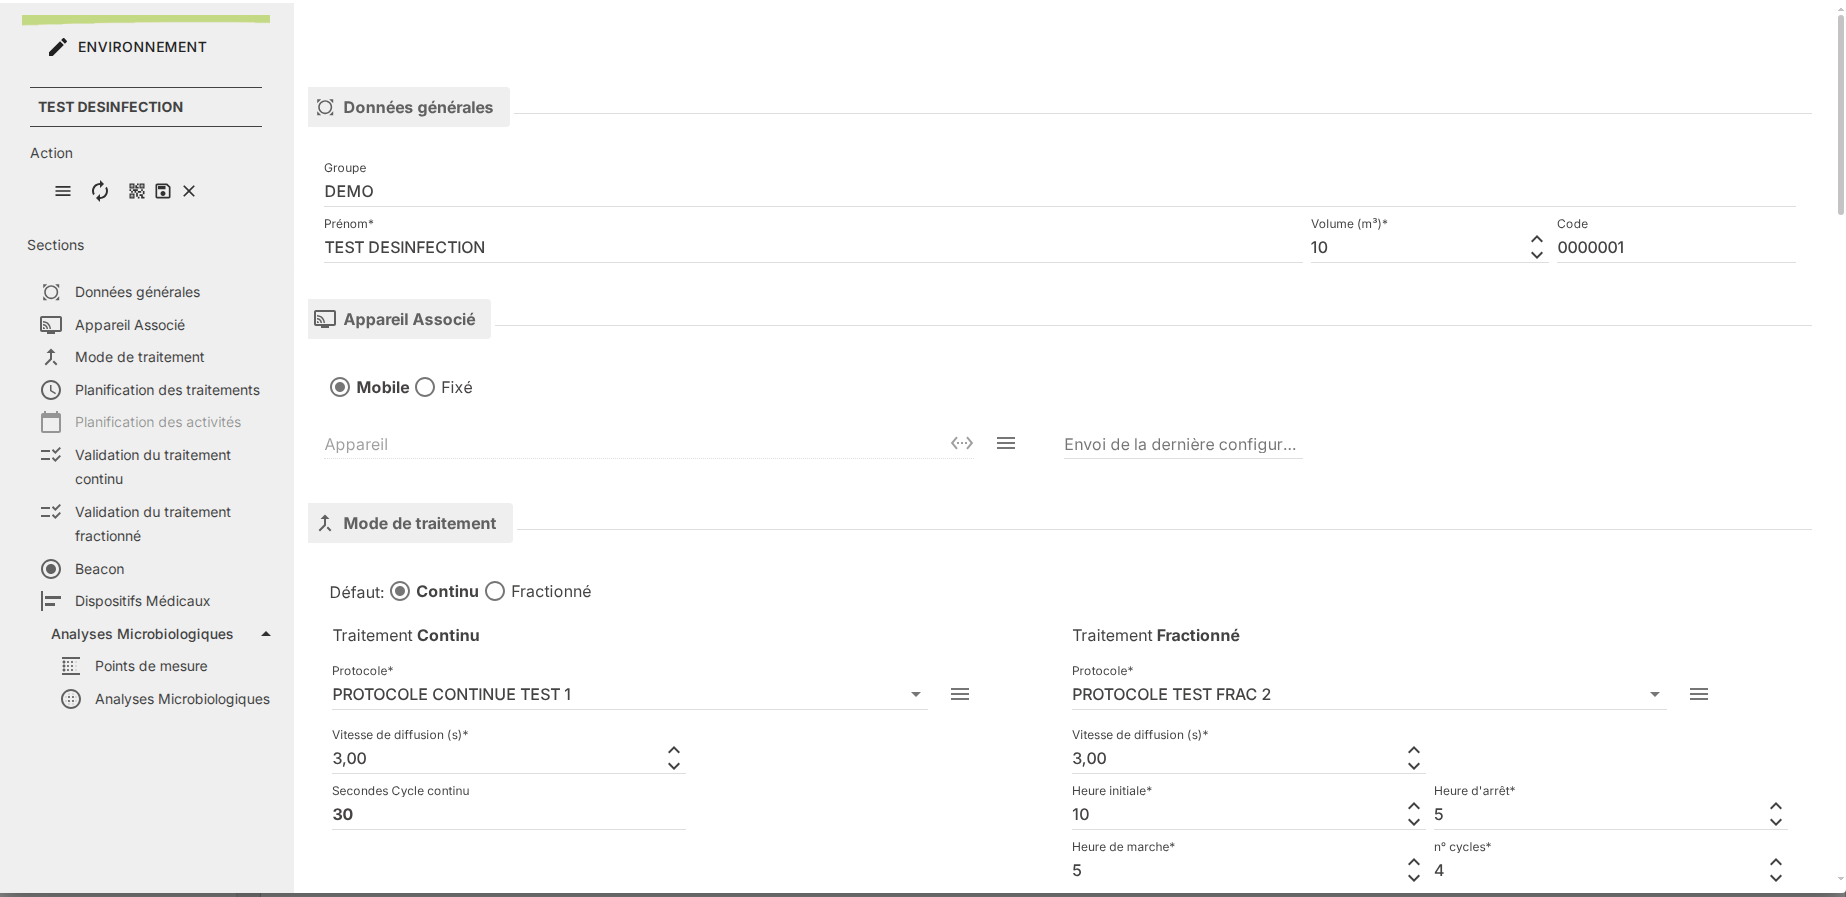The height and width of the screenshot is (897, 1846).
Task: Click the Beacon section link
Action: [99, 569]
